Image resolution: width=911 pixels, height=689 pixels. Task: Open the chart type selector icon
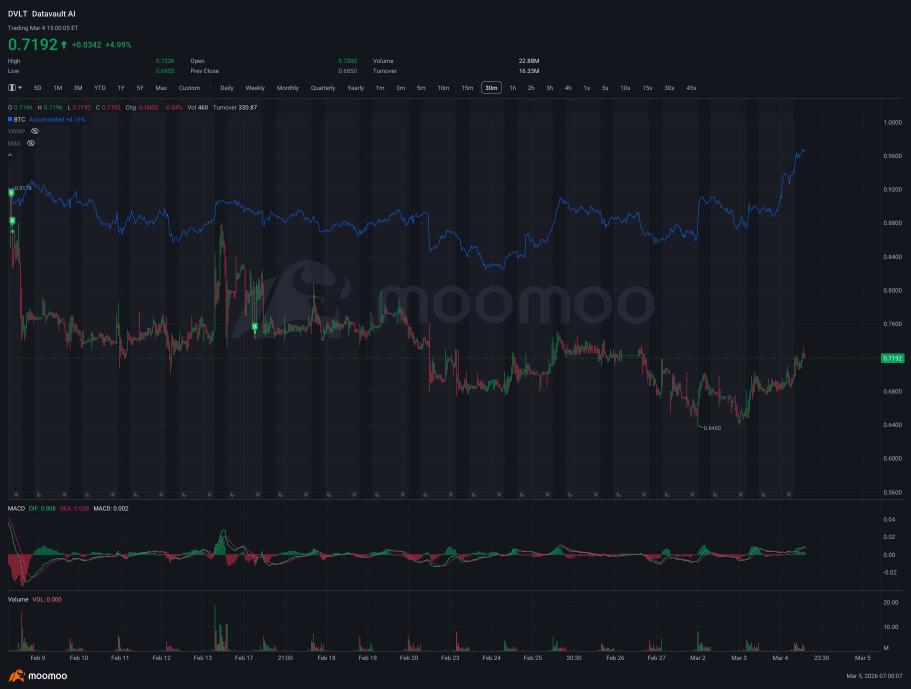click(x=12, y=88)
